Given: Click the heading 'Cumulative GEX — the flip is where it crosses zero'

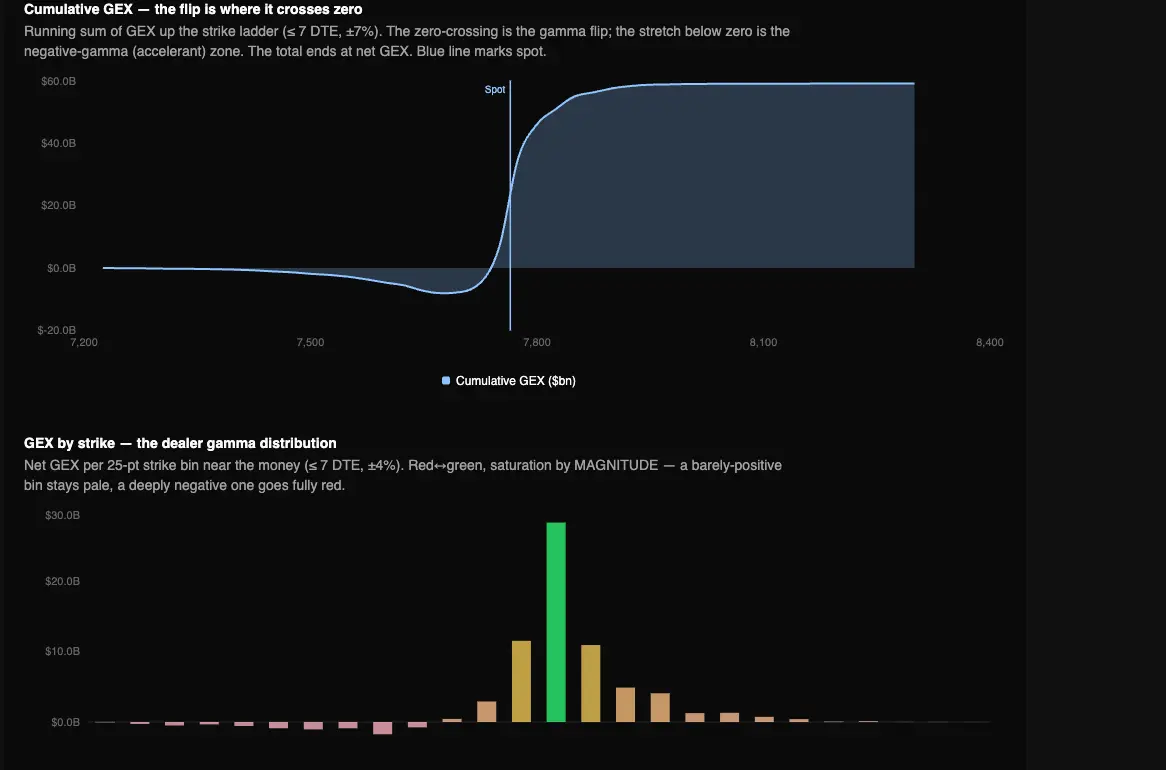Looking at the screenshot, I should tap(193, 10).
